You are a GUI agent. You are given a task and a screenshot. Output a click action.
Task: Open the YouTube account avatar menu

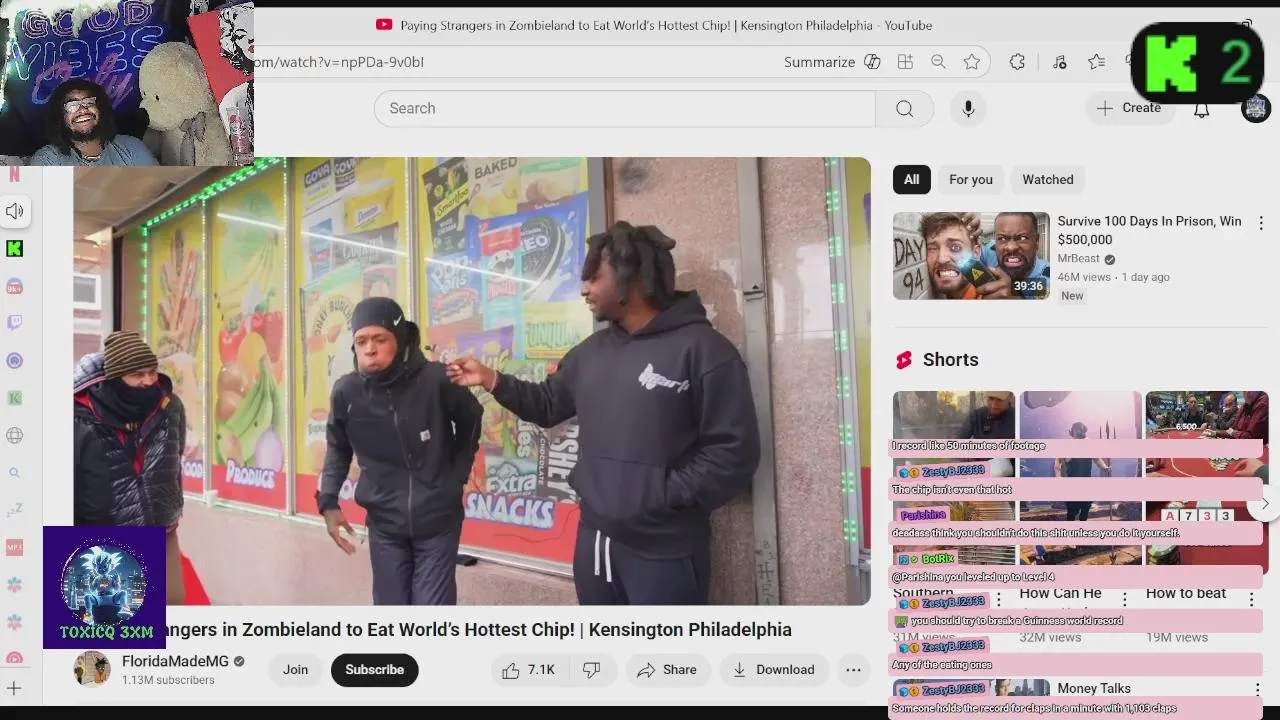pos(1256,108)
